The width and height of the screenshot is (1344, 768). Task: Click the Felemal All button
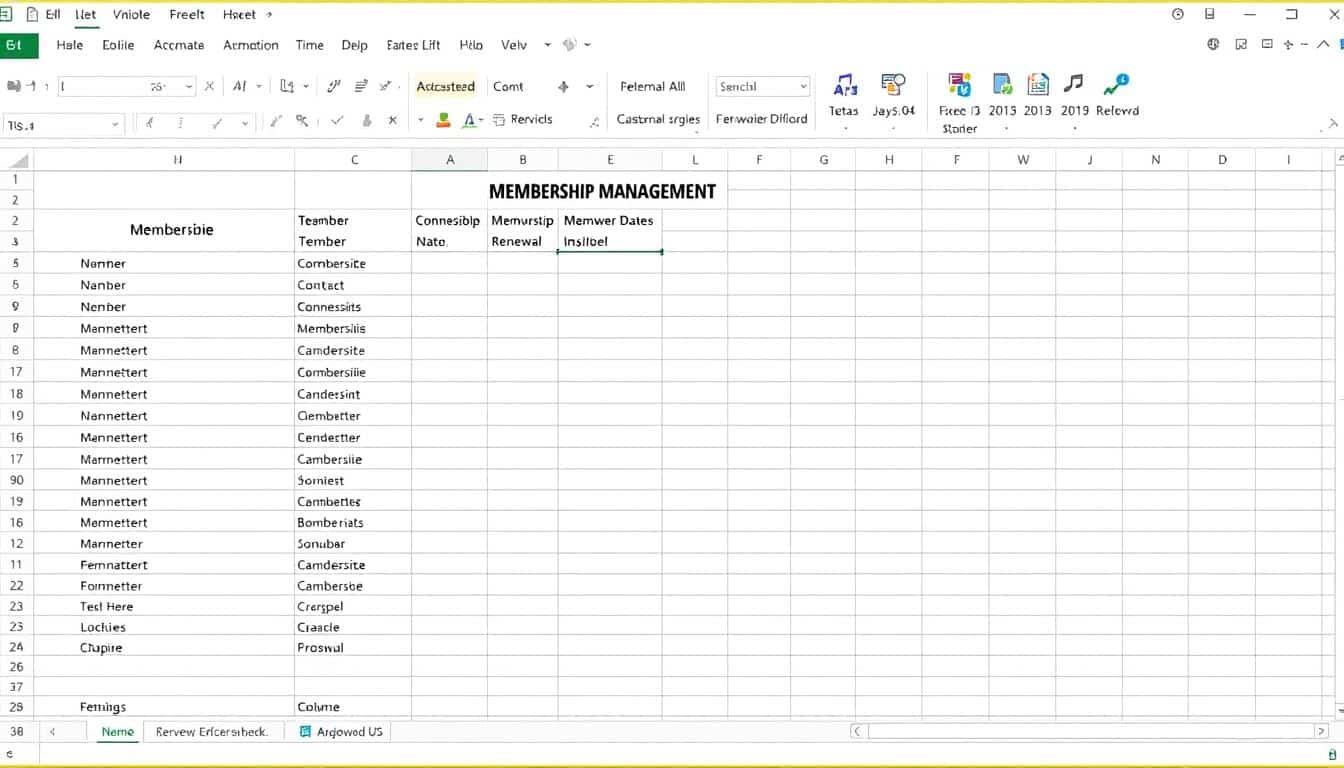pos(653,87)
